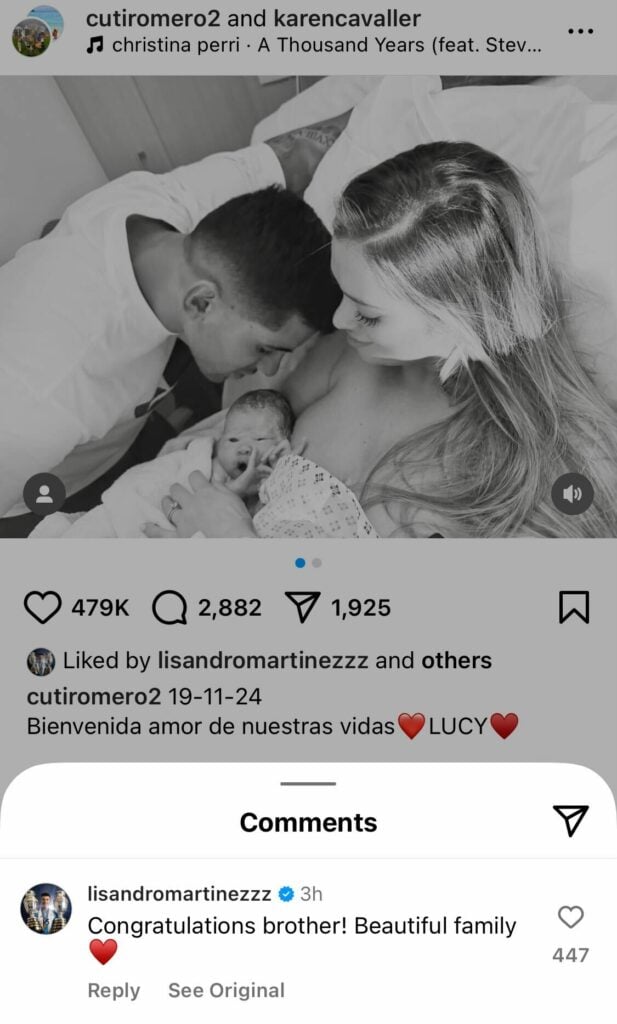Save the post with the bookmark icon
This screenshot has width=617, height=1024.
click(574, 607)
